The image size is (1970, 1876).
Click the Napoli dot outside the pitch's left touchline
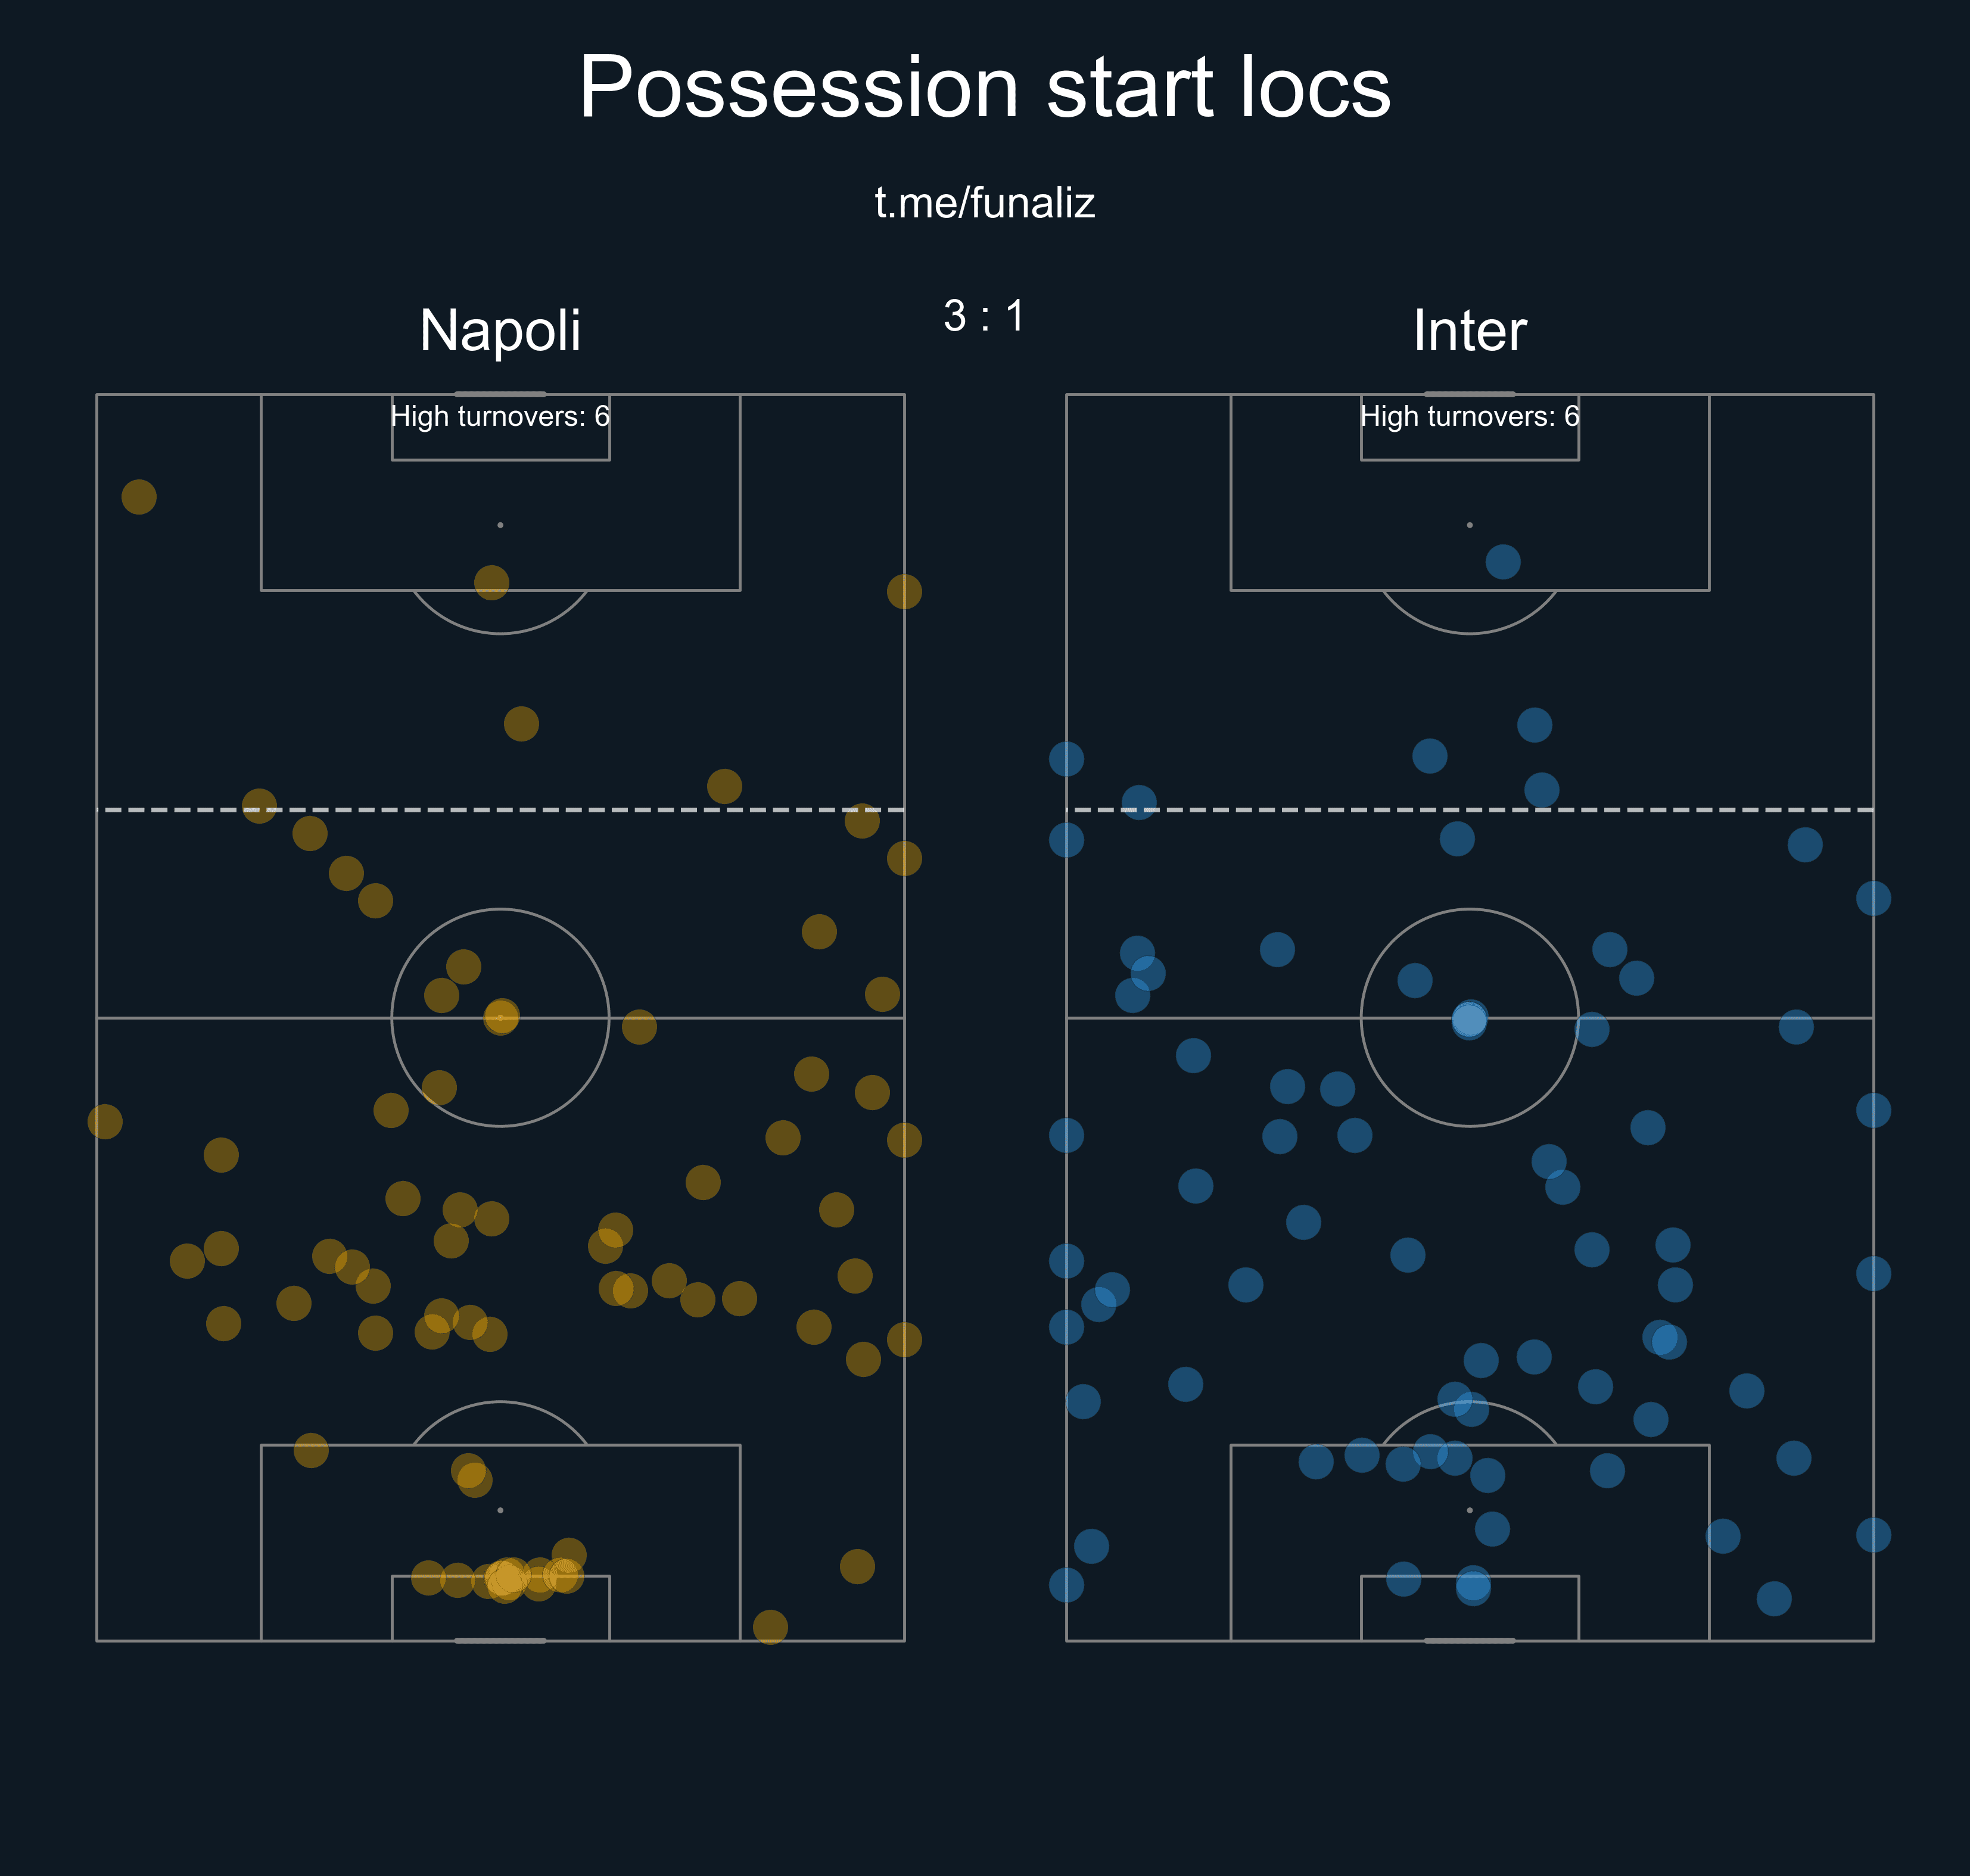click(105, 1121)
